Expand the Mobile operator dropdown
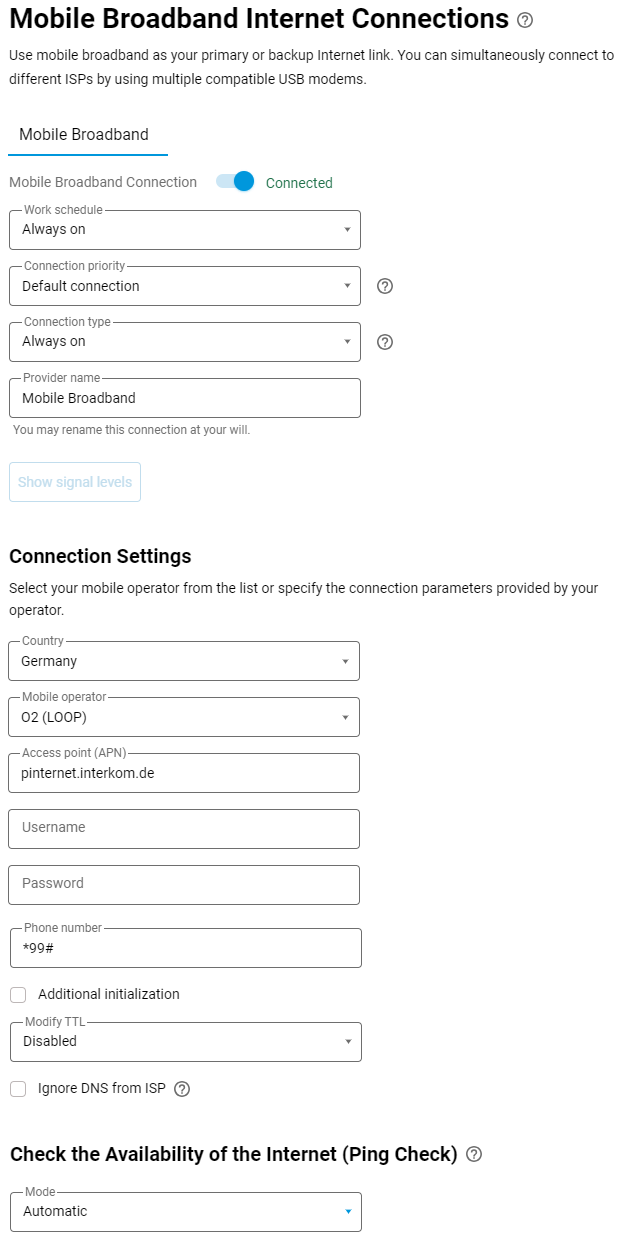626x1246 pixels. coord(184,717)
